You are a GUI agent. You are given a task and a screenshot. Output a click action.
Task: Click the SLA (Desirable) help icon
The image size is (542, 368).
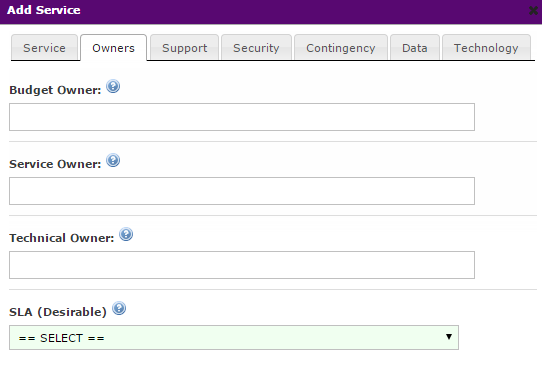(x=119, y=308)
